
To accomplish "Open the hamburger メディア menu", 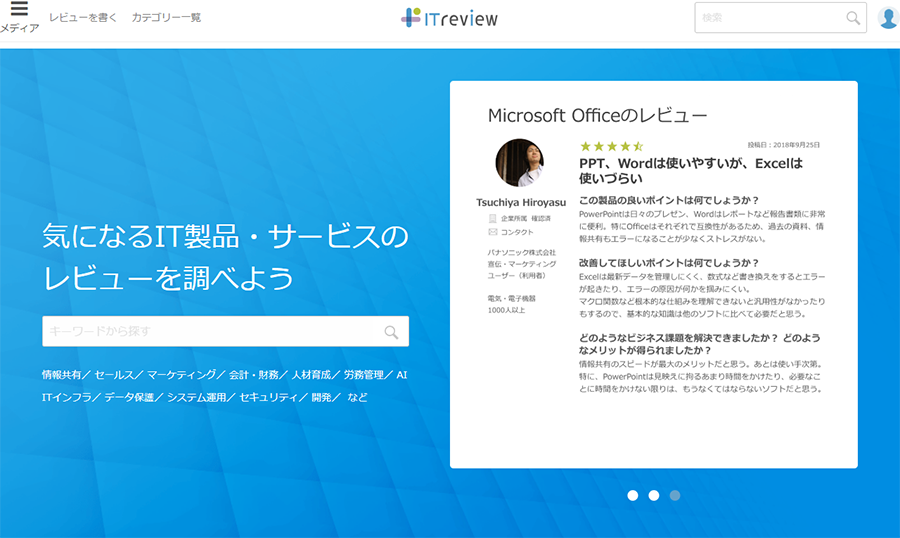I will 19,17.
